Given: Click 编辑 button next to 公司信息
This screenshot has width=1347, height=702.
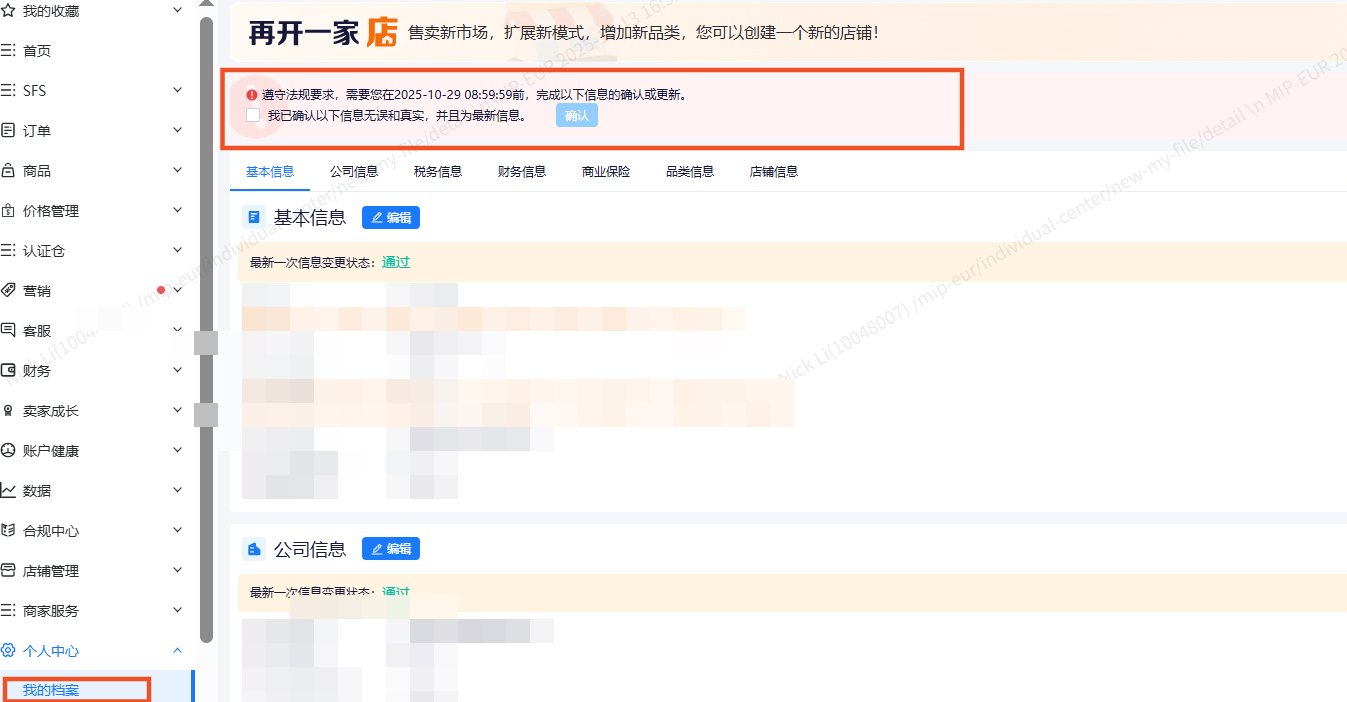Looking at the screenshot, I should pyautogui.click(x=391, y=549).
